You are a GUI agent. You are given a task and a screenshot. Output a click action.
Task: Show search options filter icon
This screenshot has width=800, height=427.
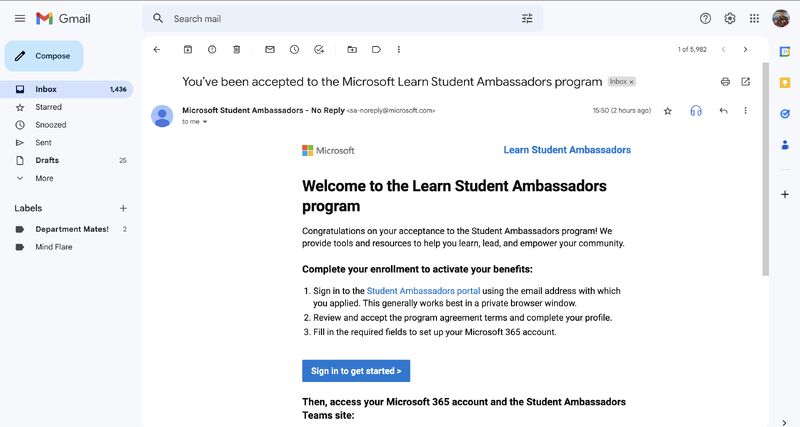point(527,18)
